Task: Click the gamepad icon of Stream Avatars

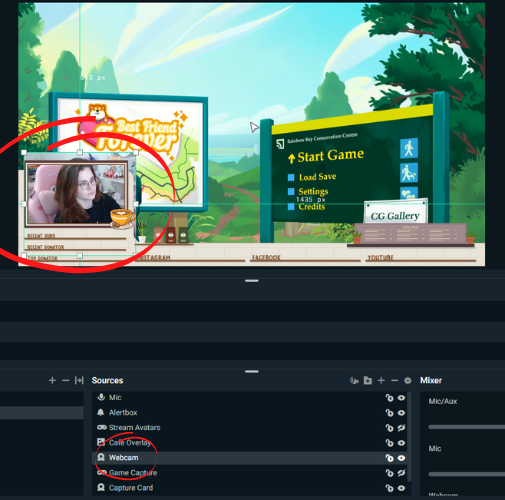Action: tap(102, 427)
